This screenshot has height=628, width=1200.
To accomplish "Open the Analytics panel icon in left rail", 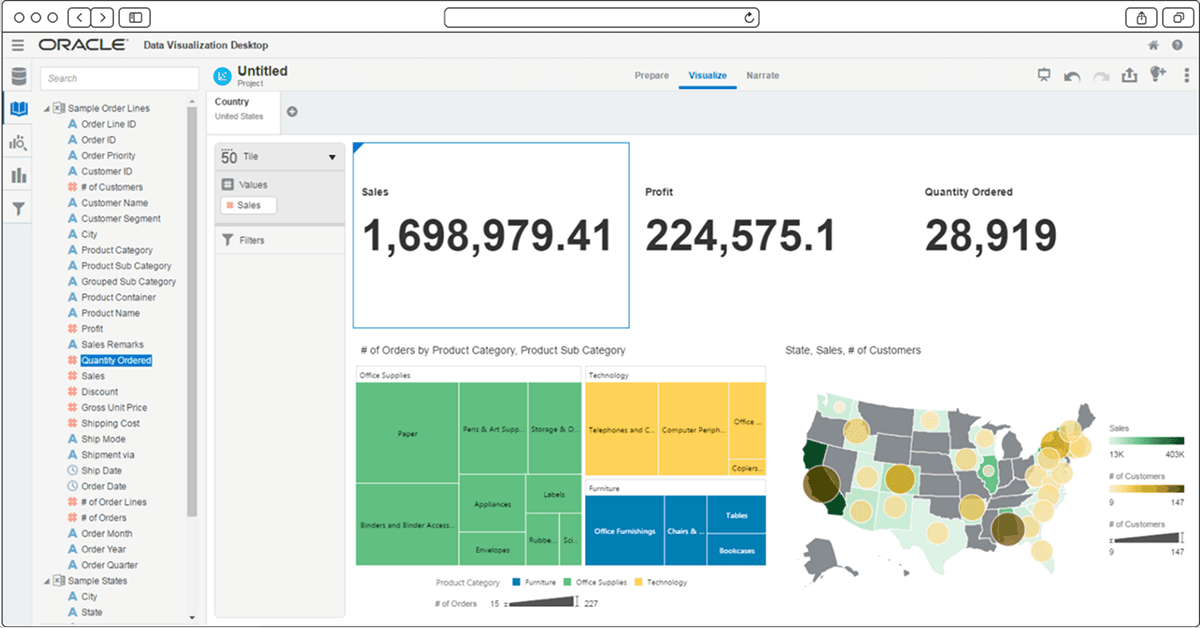I will tap(17, 142).
